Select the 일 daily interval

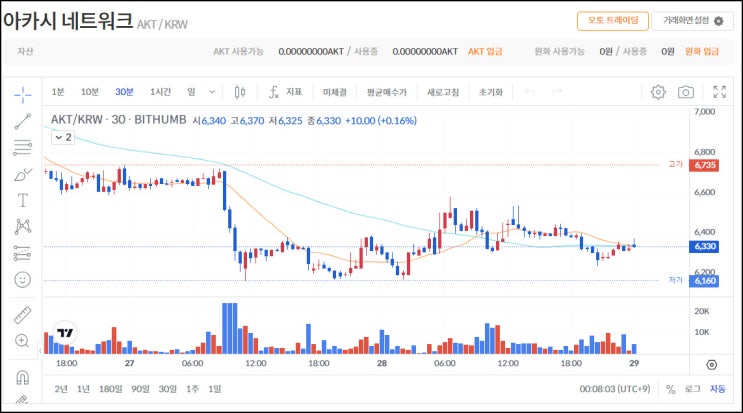[191, 92]
